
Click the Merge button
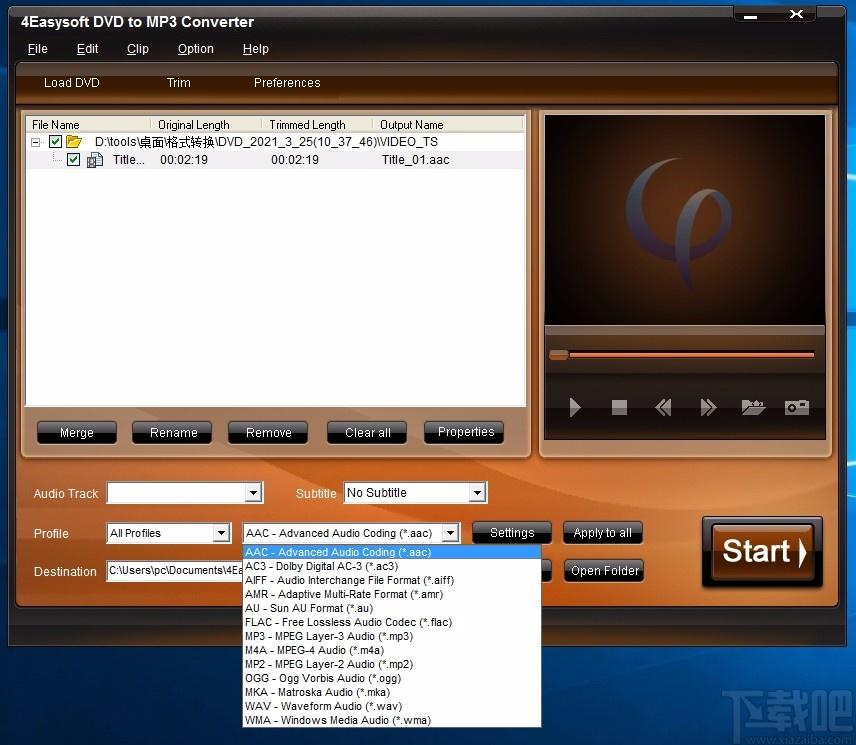tap(77, 432)
